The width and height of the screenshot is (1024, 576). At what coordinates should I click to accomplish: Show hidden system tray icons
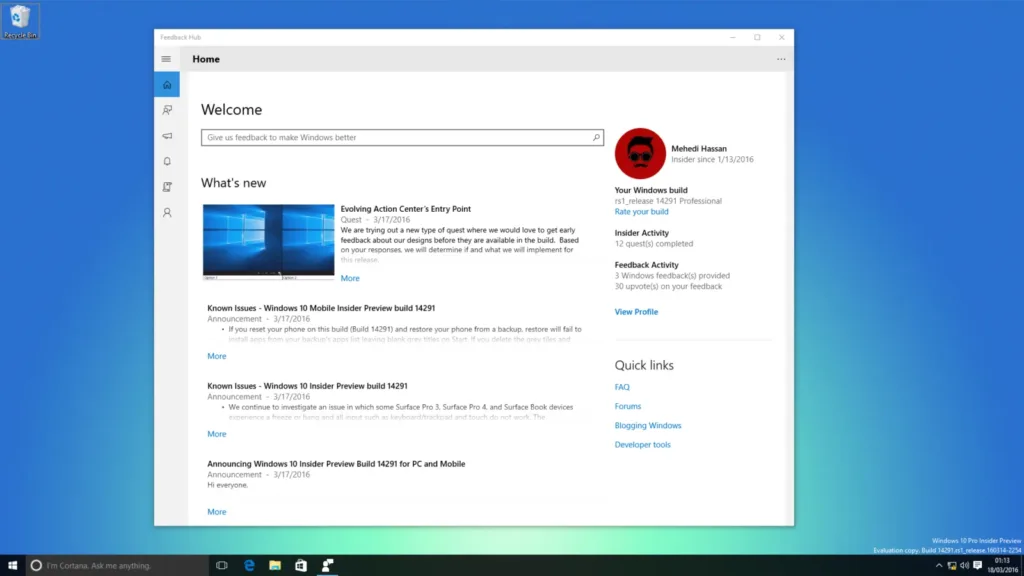(x=938, y=566)
